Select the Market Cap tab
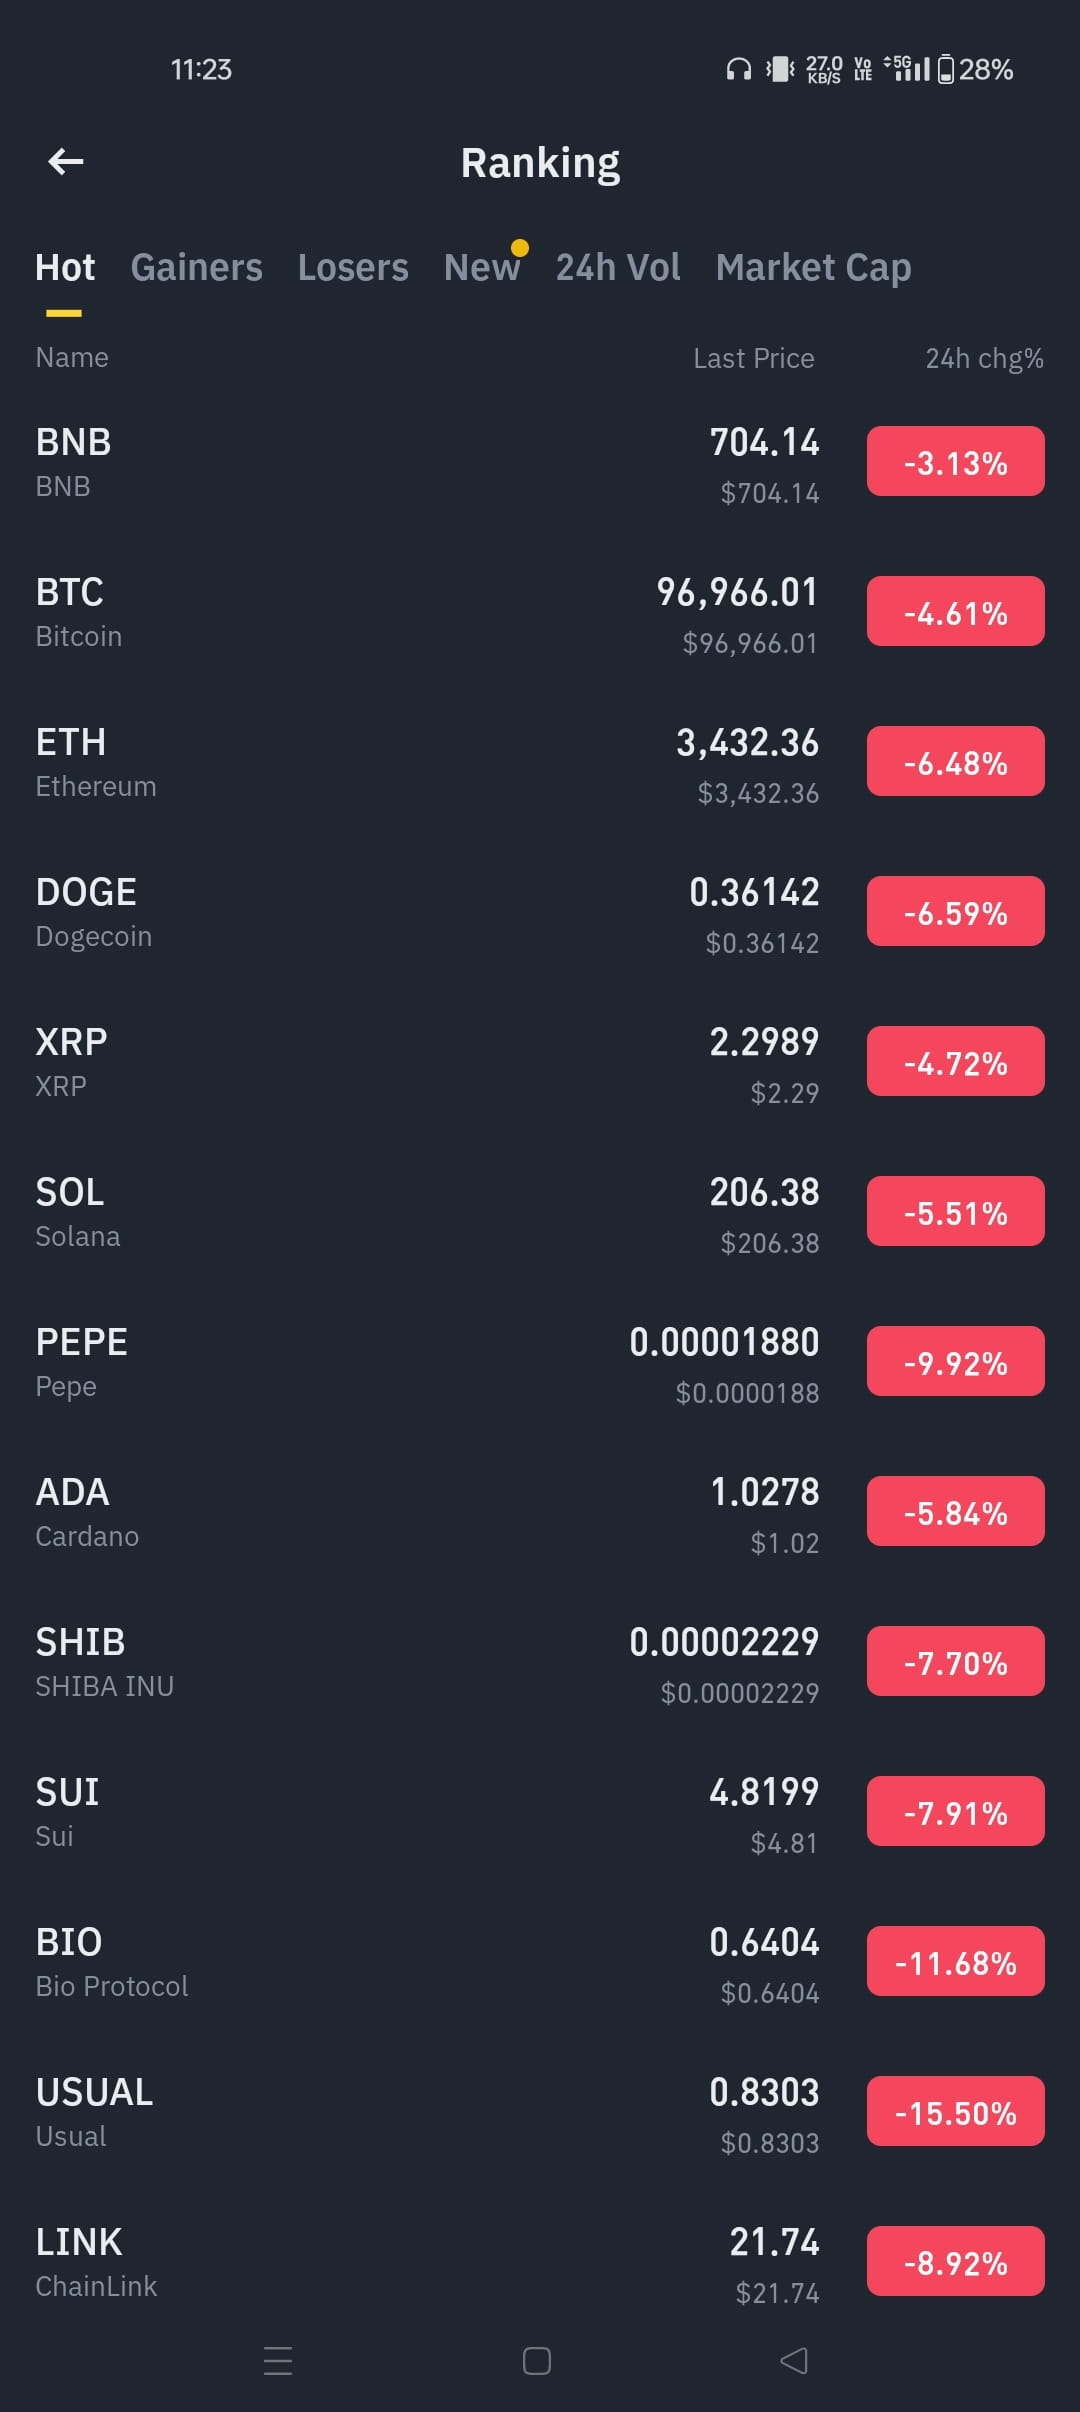Screen dimensions: 1080x2412 [814, 267]
